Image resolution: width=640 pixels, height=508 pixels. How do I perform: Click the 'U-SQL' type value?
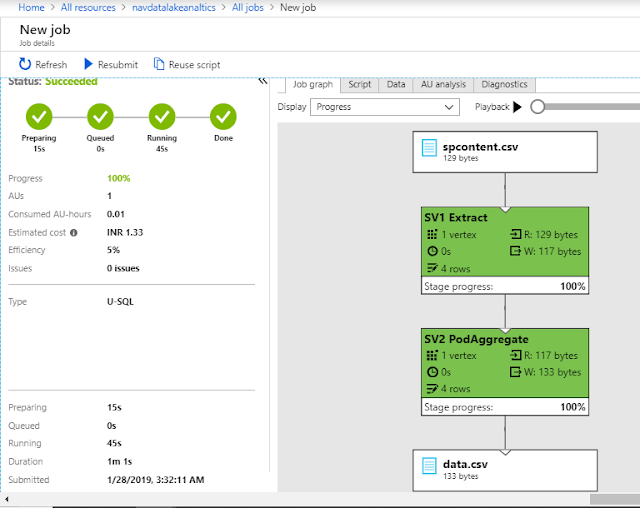(x=120, y=302)
